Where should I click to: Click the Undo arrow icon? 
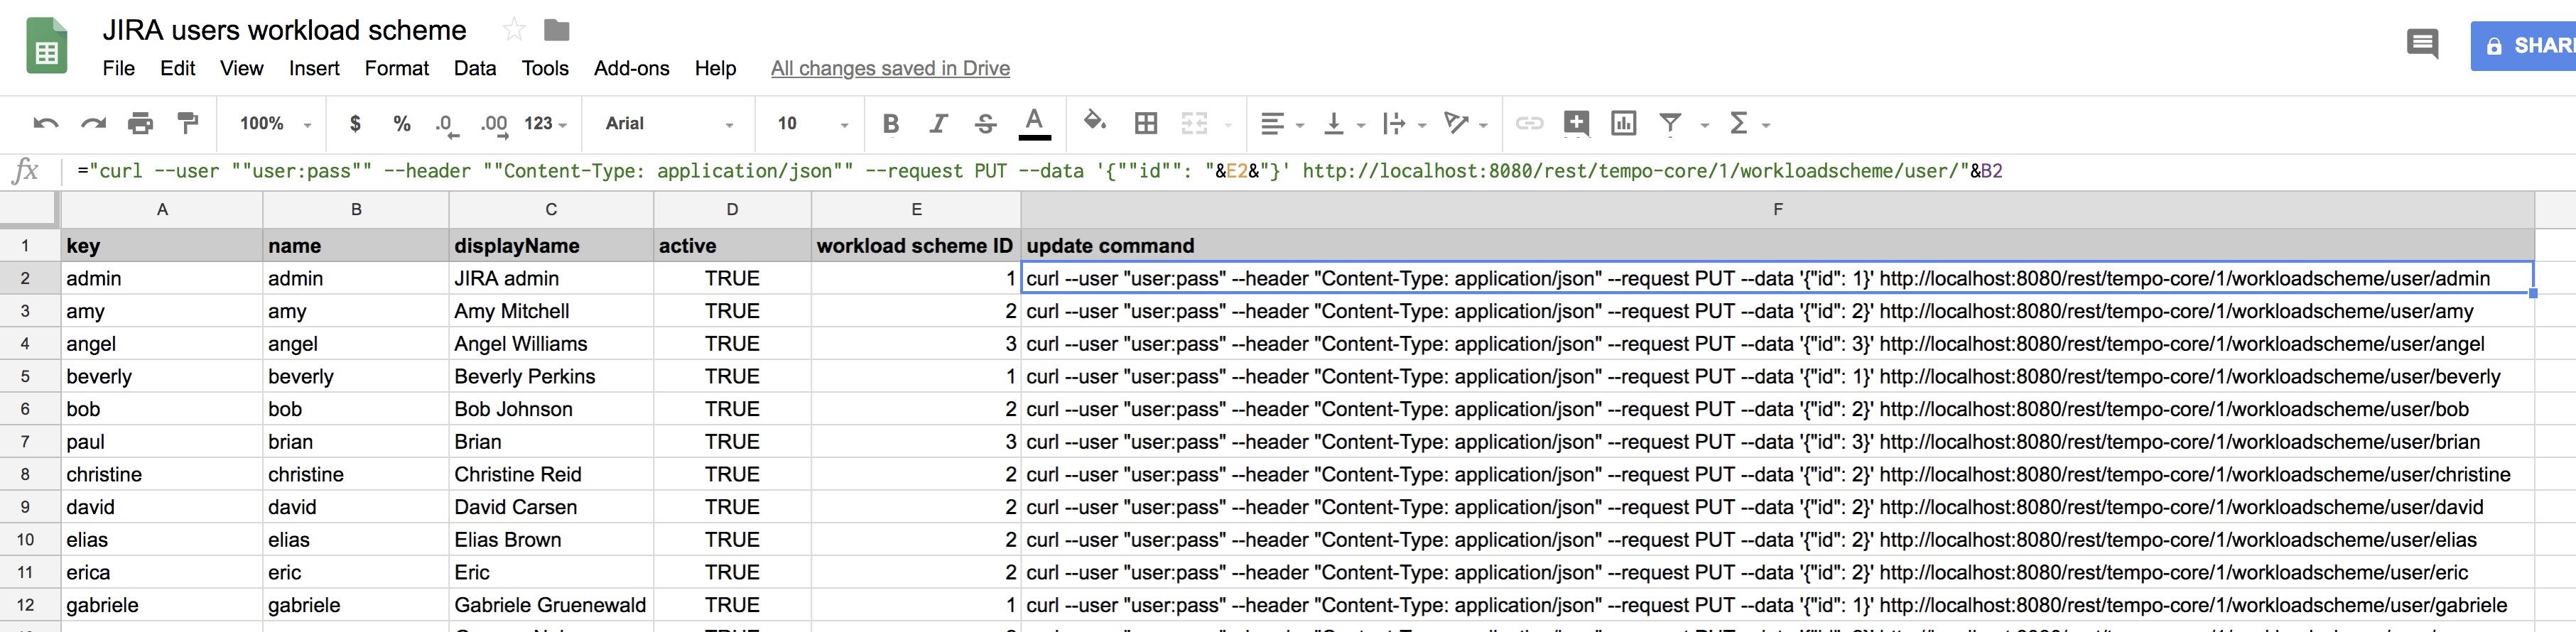point(46,124)
